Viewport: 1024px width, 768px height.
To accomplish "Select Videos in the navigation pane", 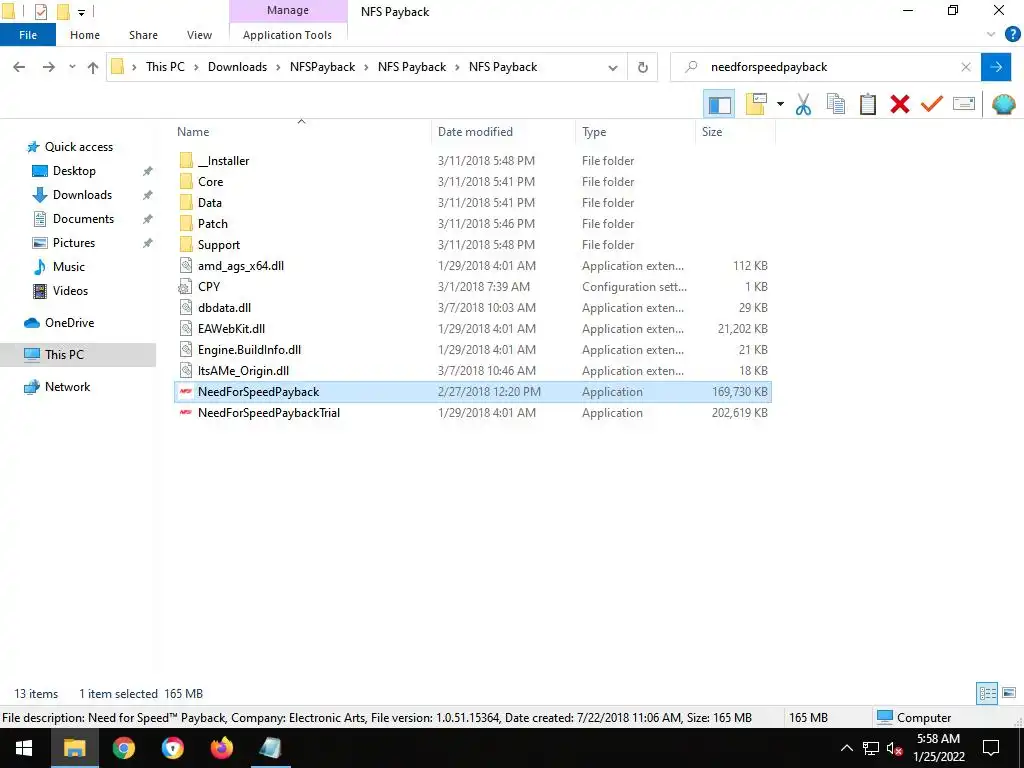I will 70,291.
